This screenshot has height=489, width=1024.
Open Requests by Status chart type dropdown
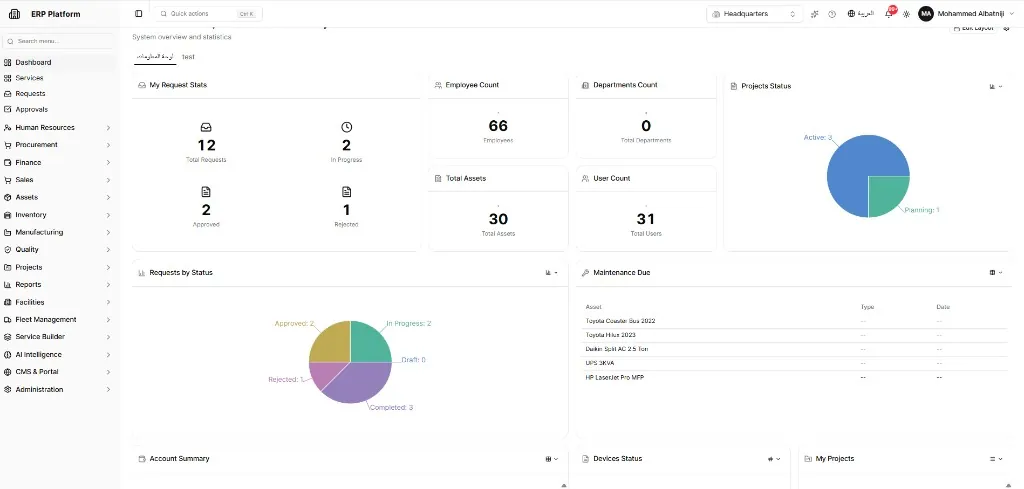[x=552, y=273]
